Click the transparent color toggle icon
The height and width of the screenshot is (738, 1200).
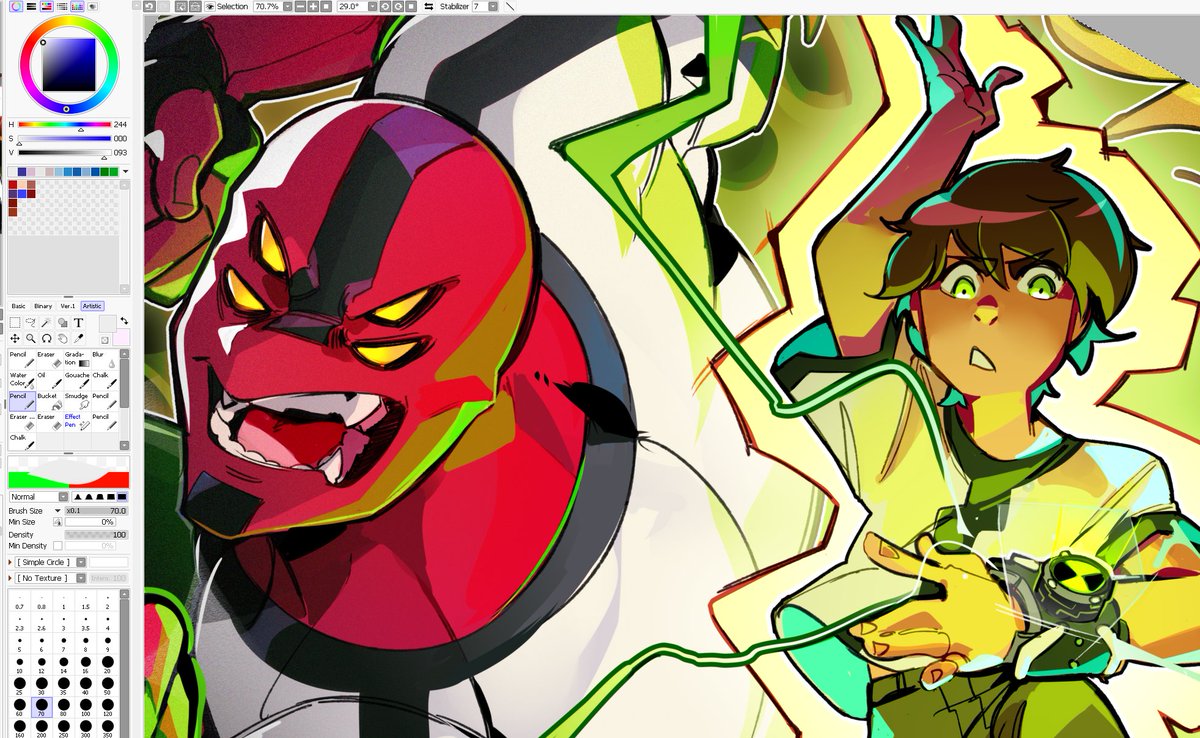[x=105, y=340]
